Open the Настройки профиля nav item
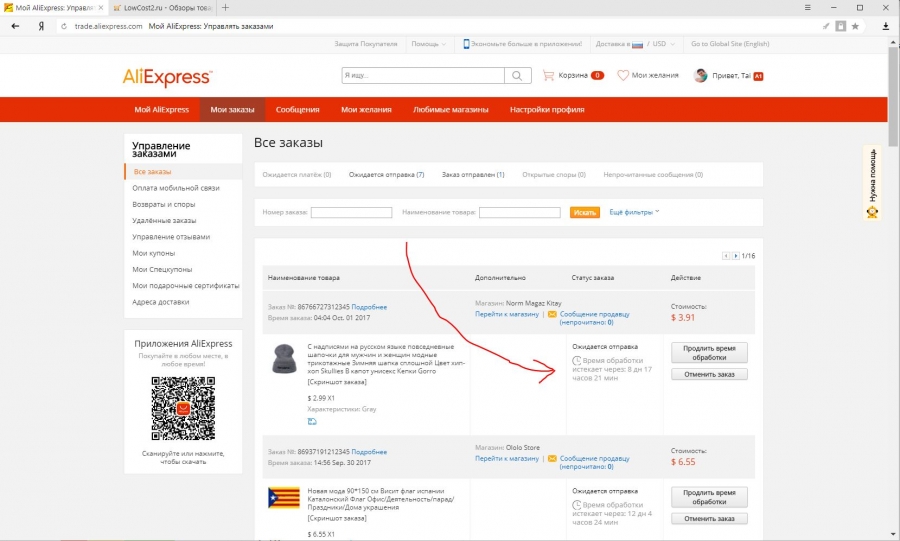Image resolution: width=900 pixels, height=541 pixels. (x=547, y=110)
